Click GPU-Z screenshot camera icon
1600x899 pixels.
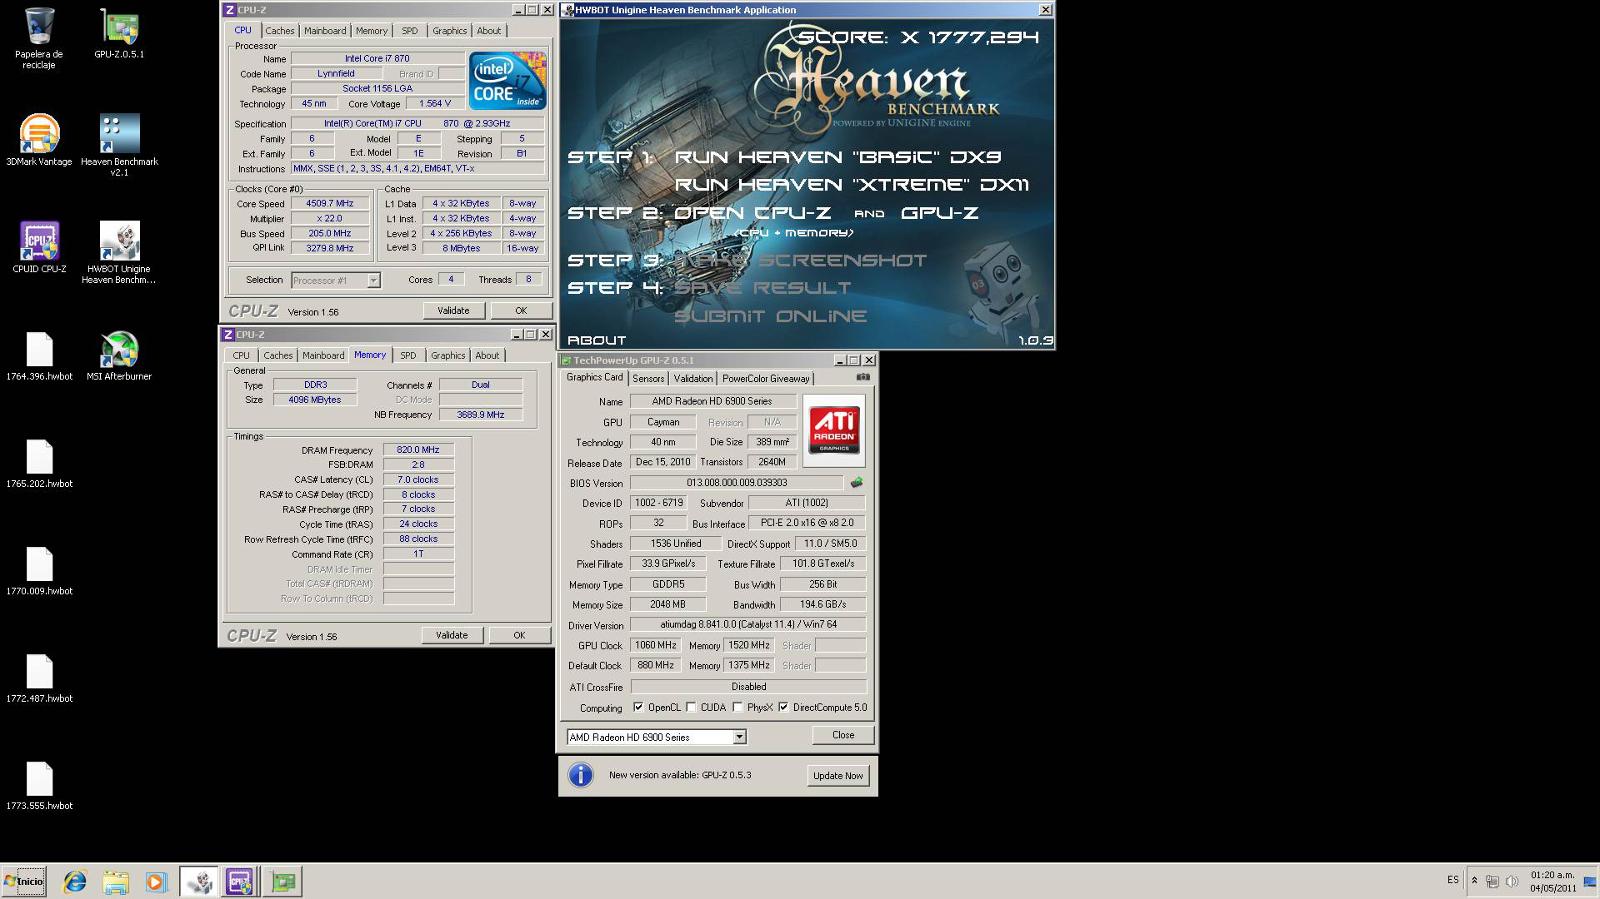(x=863, y=377)
